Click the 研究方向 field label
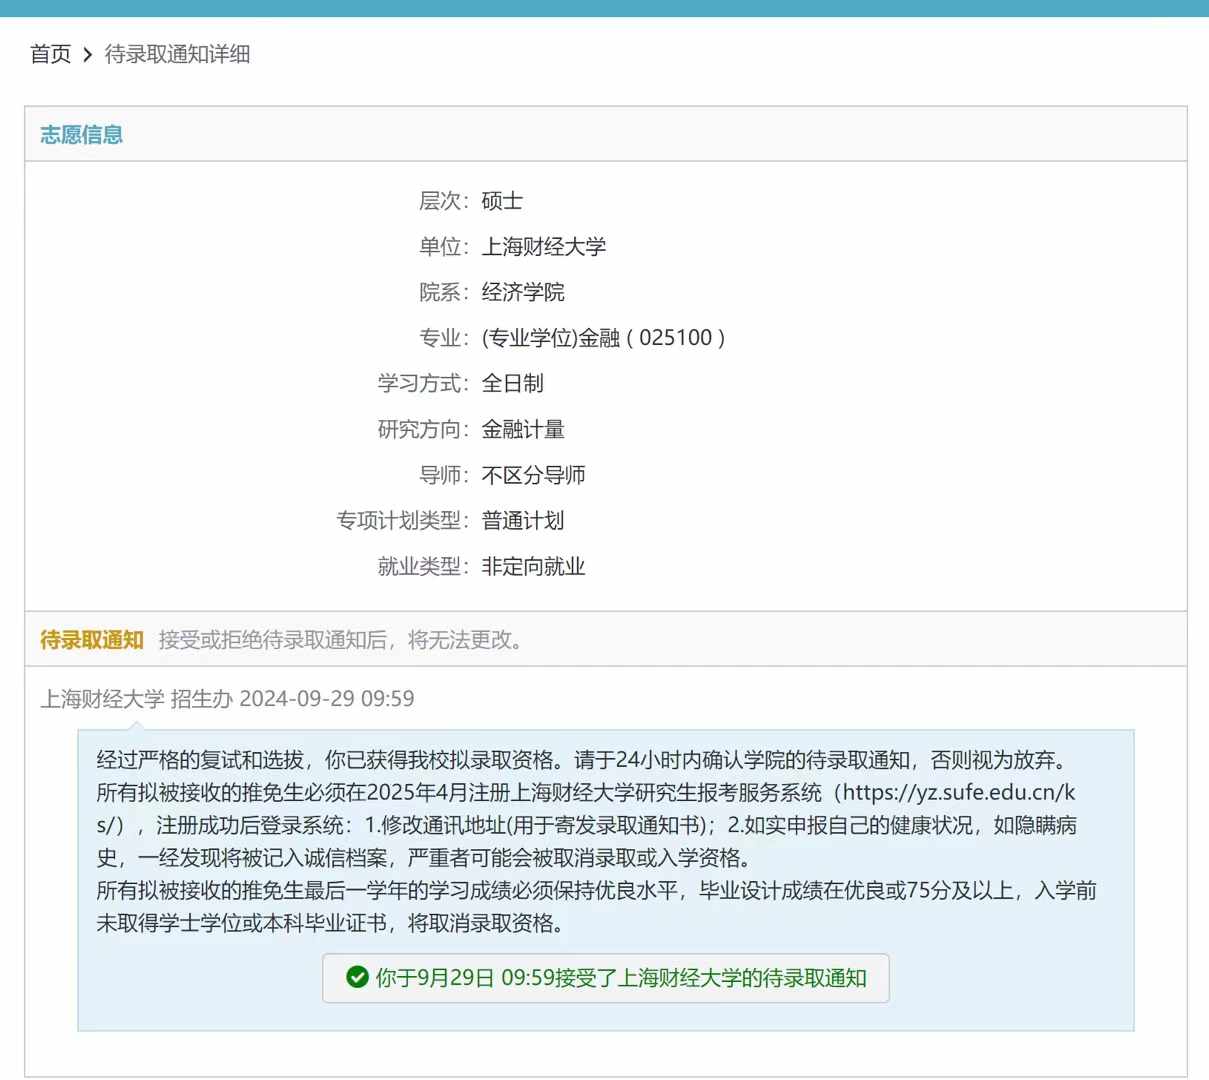The height and width of the screenshot is (1080, 1209). 423,429
